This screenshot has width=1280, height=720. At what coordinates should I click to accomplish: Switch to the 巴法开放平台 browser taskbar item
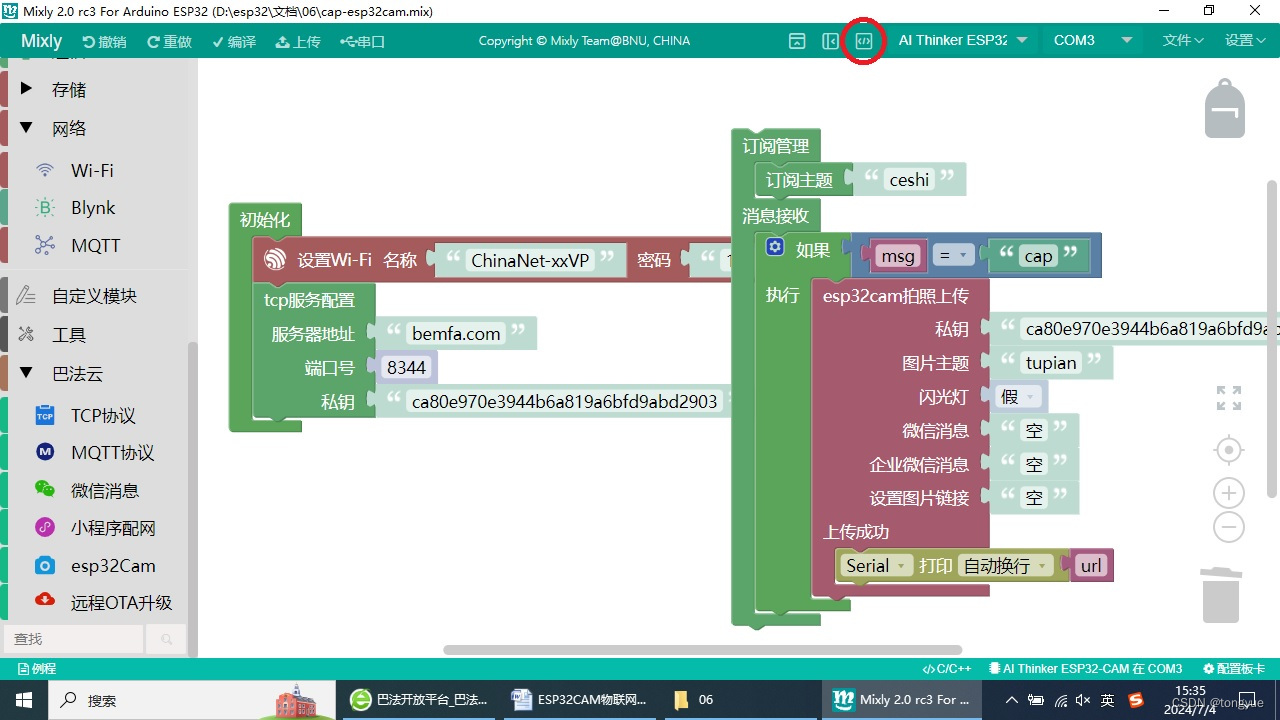[419, 700]
